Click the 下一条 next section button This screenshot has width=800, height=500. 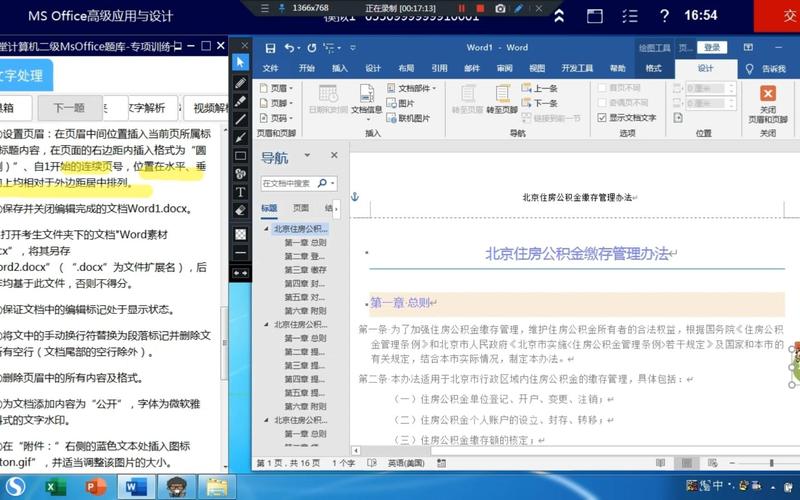pyautogui.click(x=539, y=103)
